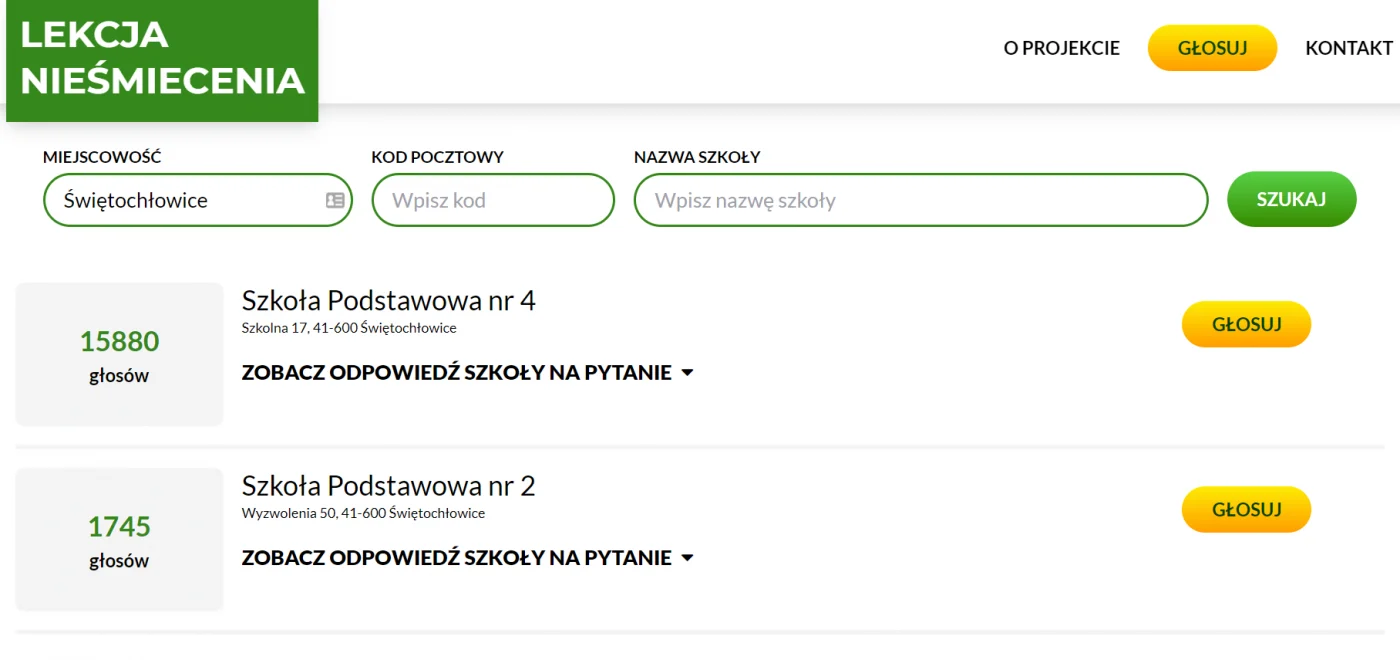Image resolution: width=1400 pixels, height=660 pixels.
Task: Click the 1745 głosów vote counter
Action: point(119,539)
